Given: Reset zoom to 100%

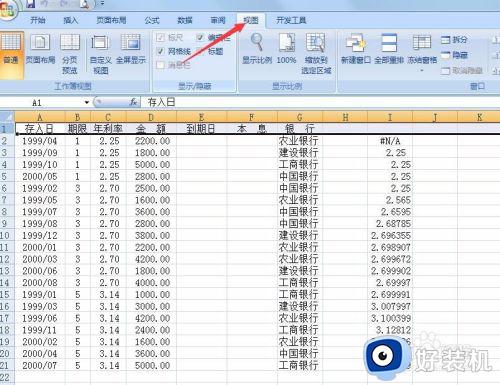Looking at the screenshot, I should (x=287, y=49).
